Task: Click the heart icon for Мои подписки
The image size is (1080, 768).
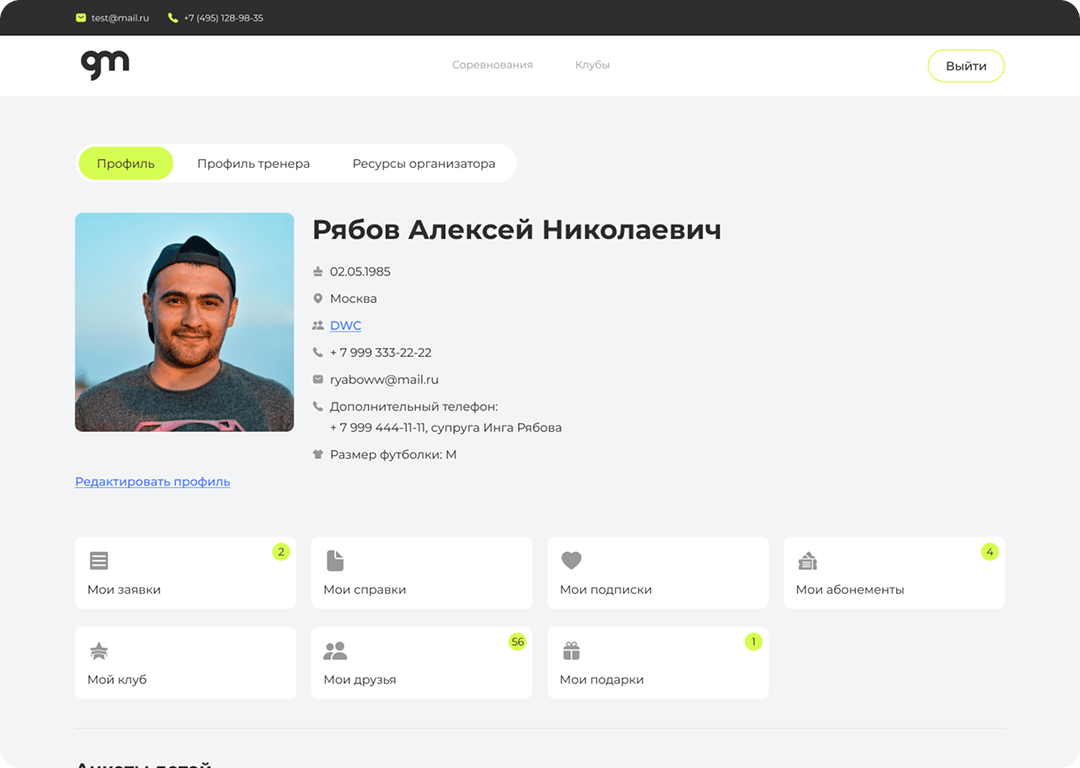Action: pos(571,561)
